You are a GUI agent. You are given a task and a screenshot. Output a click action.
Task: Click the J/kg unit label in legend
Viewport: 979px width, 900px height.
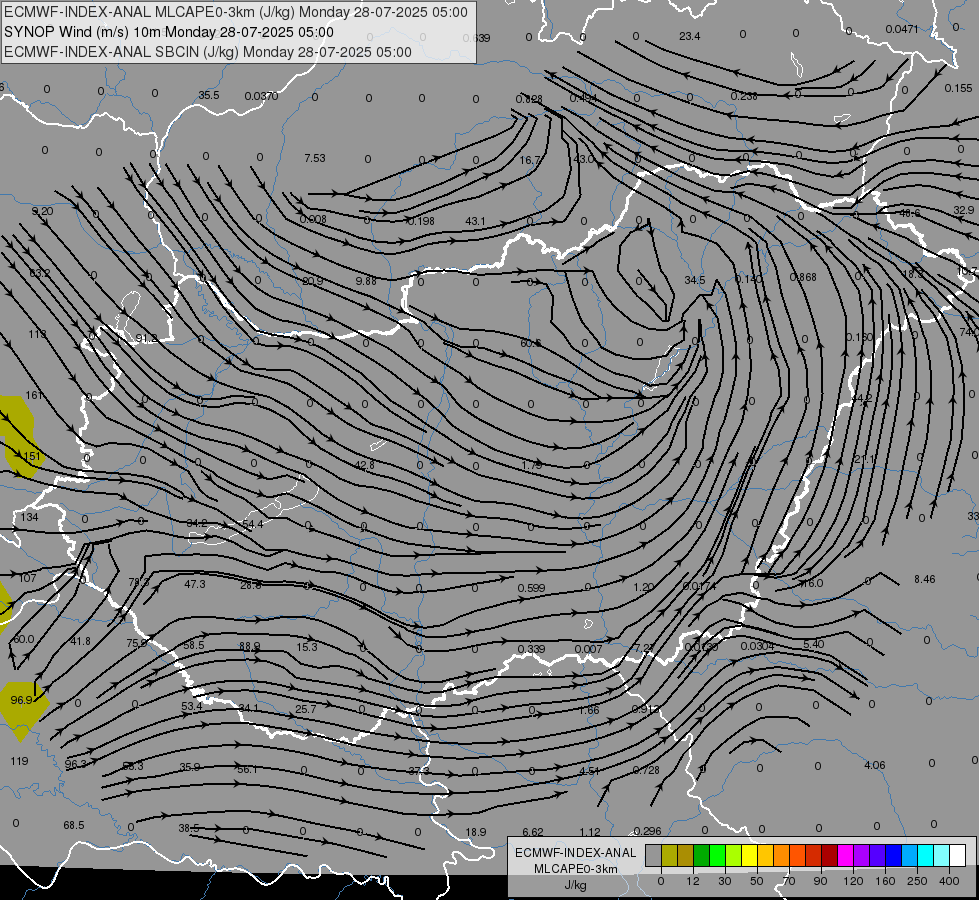click(576, 885)
